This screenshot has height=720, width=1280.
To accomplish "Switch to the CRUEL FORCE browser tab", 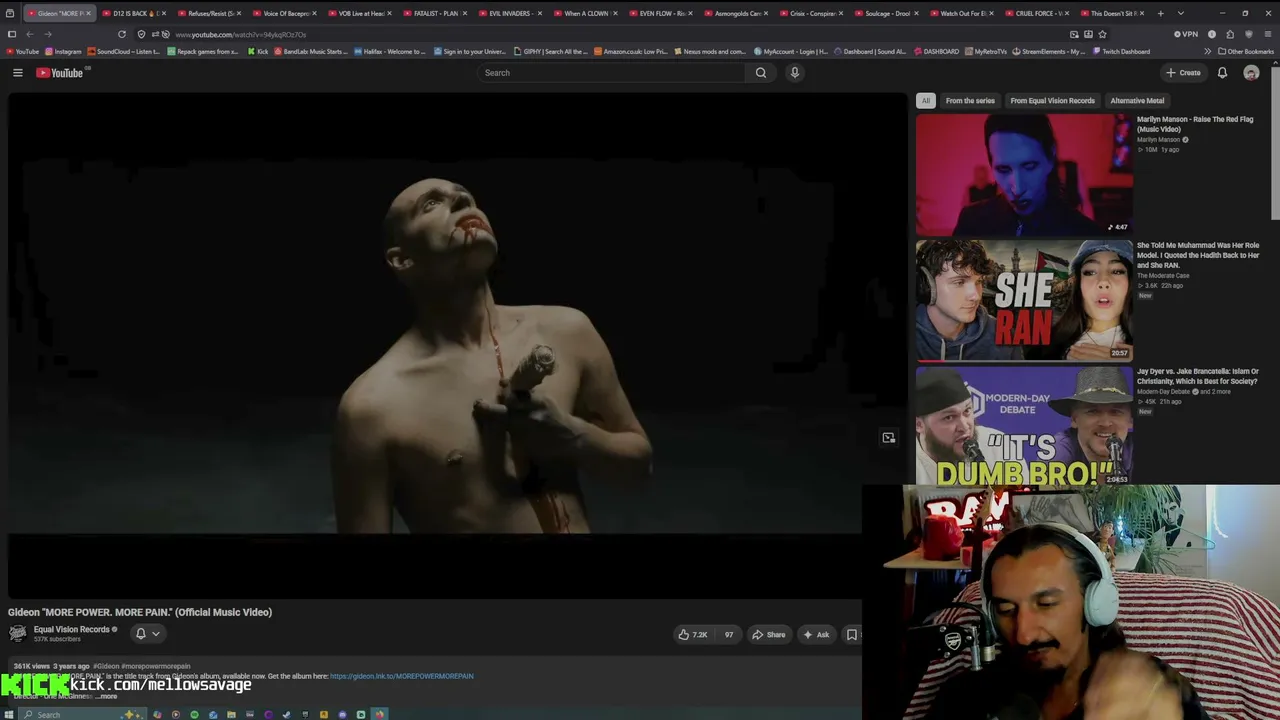I will point(1038,13).
